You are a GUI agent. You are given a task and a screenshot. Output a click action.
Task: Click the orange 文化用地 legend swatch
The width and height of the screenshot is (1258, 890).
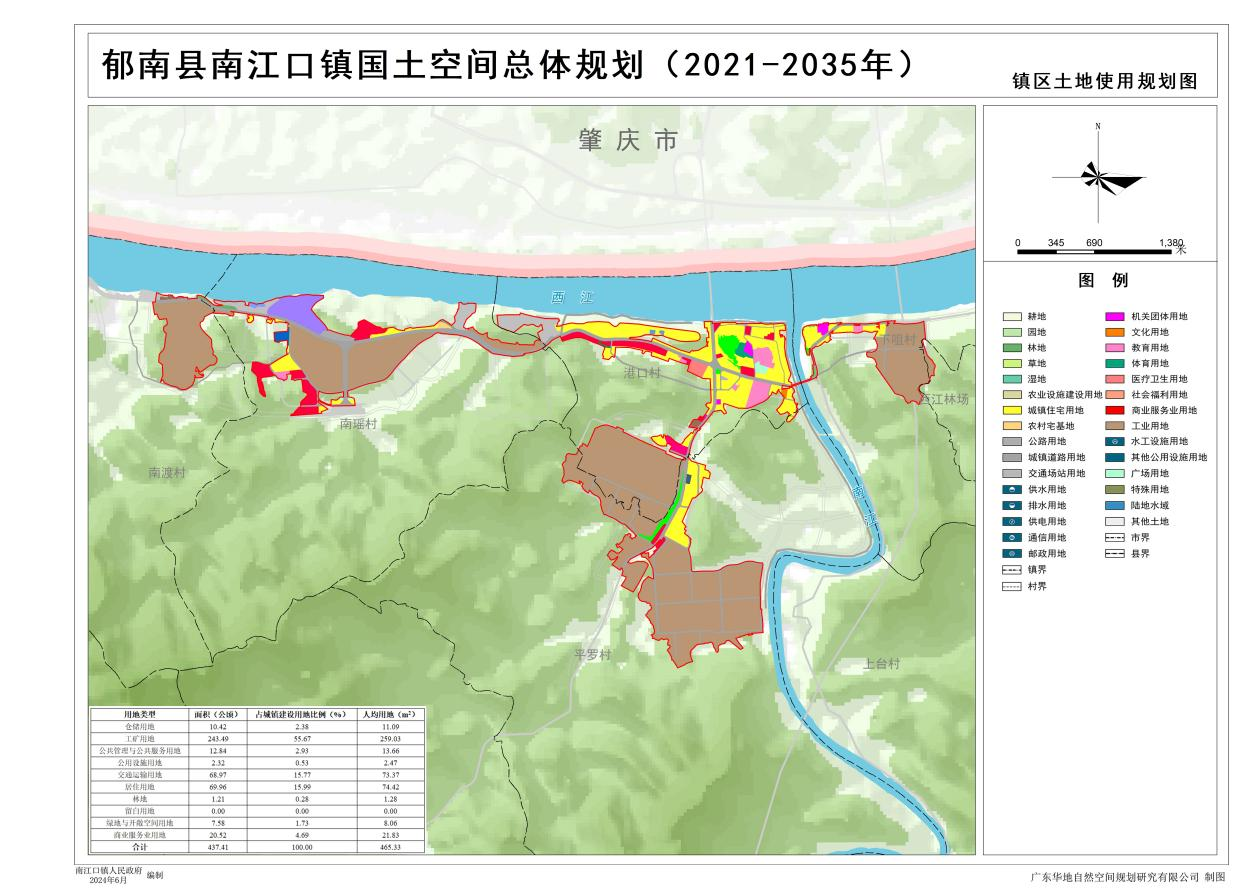point(1115,332)
